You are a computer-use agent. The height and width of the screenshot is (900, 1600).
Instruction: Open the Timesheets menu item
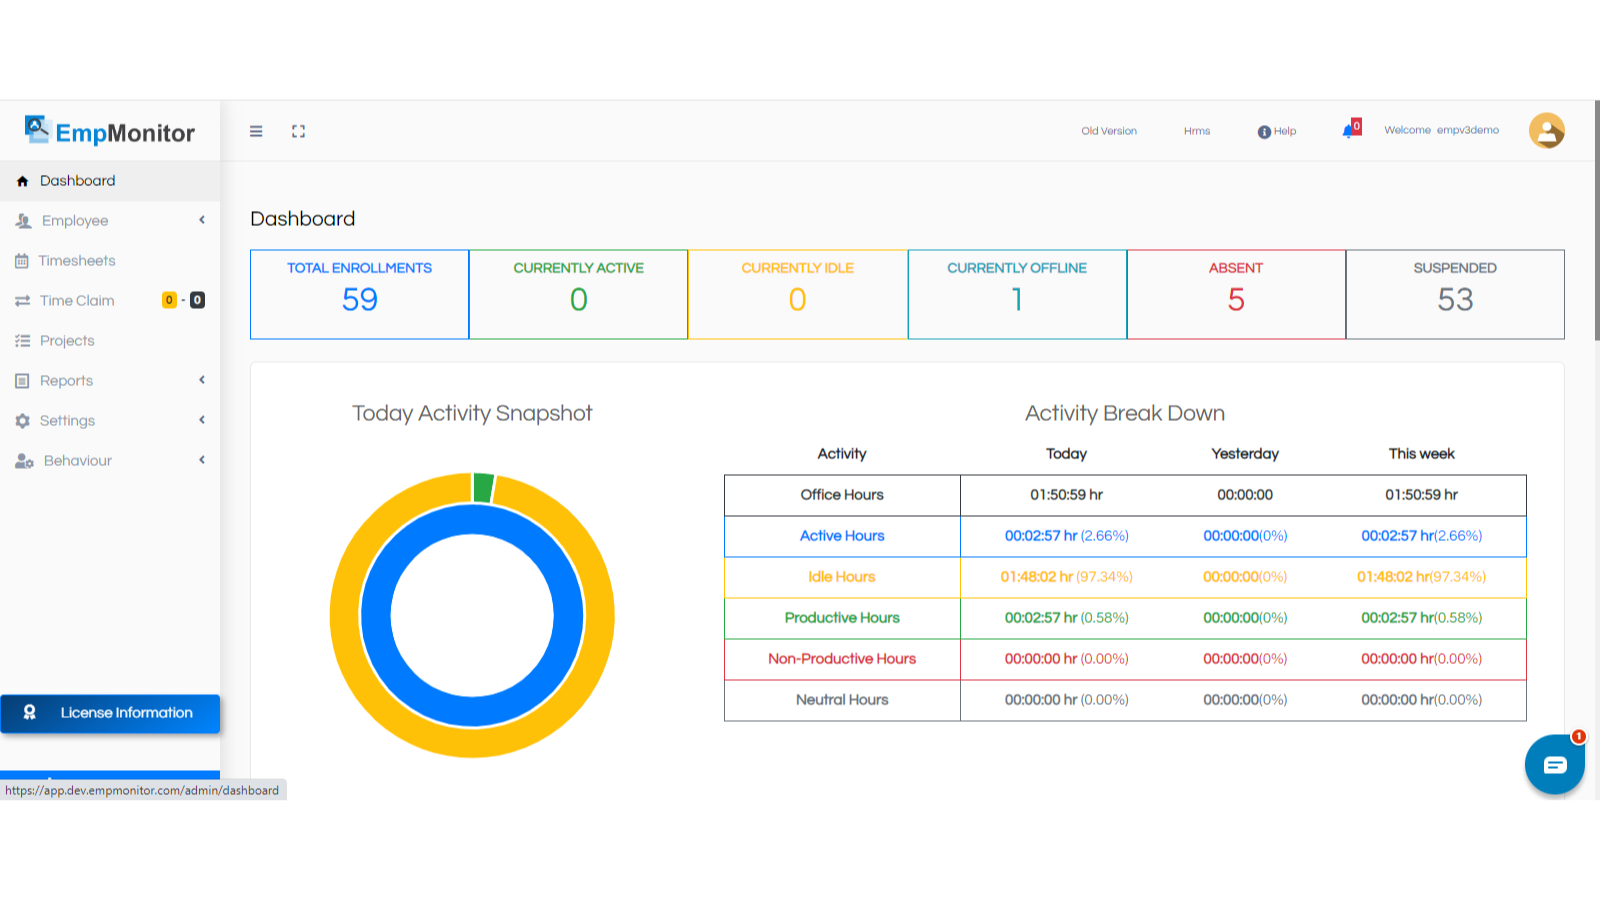110,261
